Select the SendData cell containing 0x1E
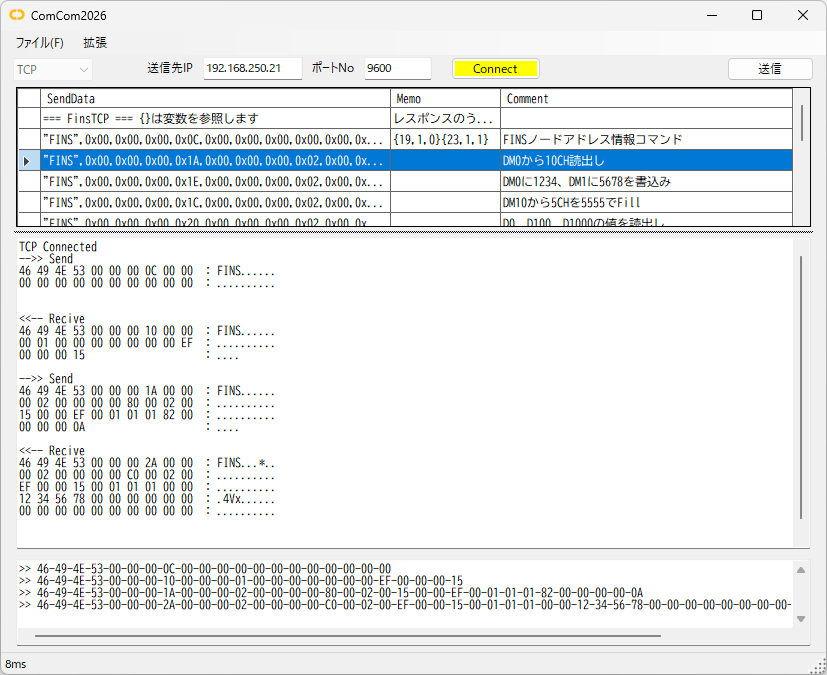827x675 pixels. click(x=215, y=182)
